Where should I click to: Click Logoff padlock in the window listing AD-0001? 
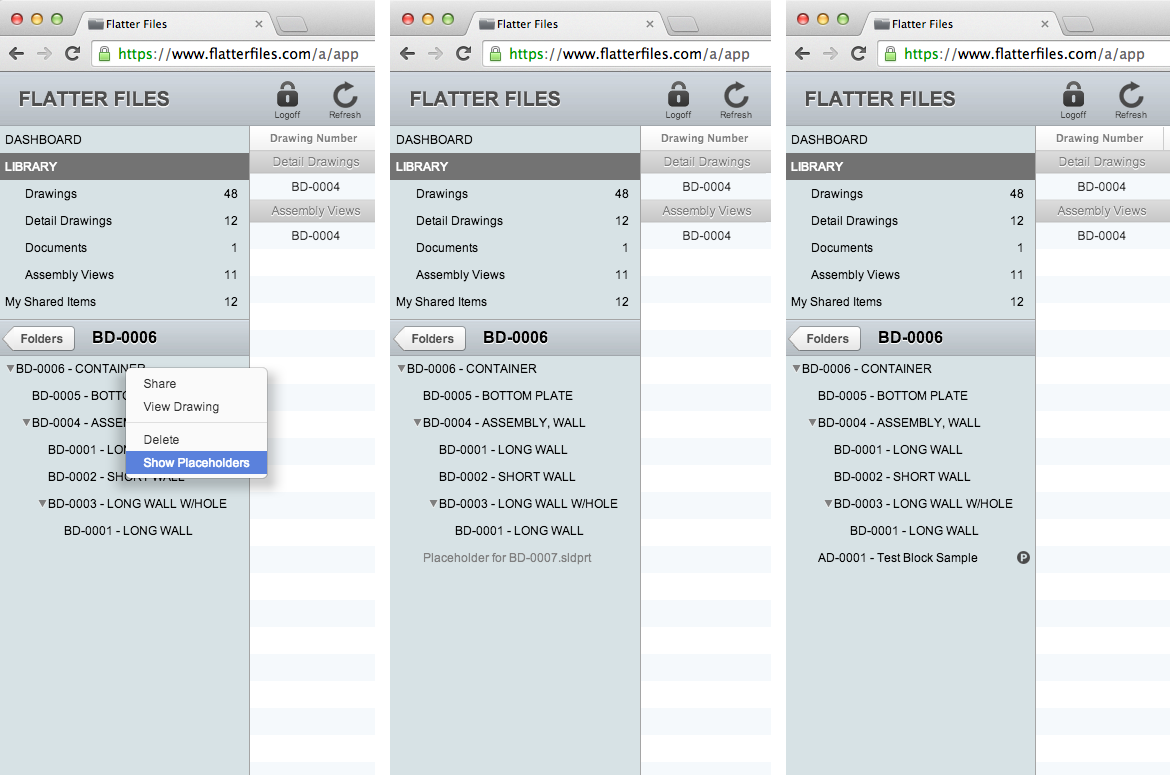pyautogui.click(x=1073, y=95)
